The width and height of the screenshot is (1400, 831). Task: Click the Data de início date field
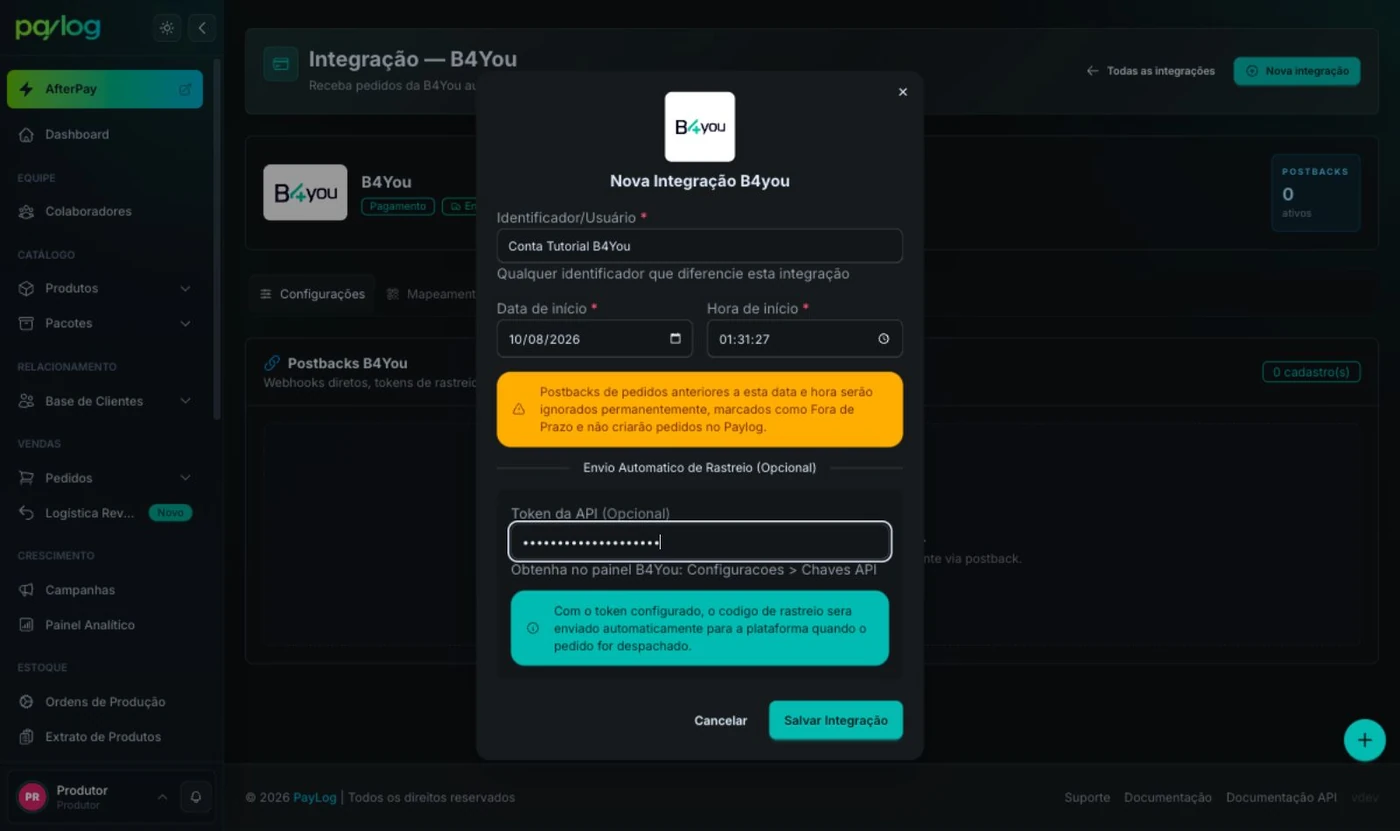point(595,339)
